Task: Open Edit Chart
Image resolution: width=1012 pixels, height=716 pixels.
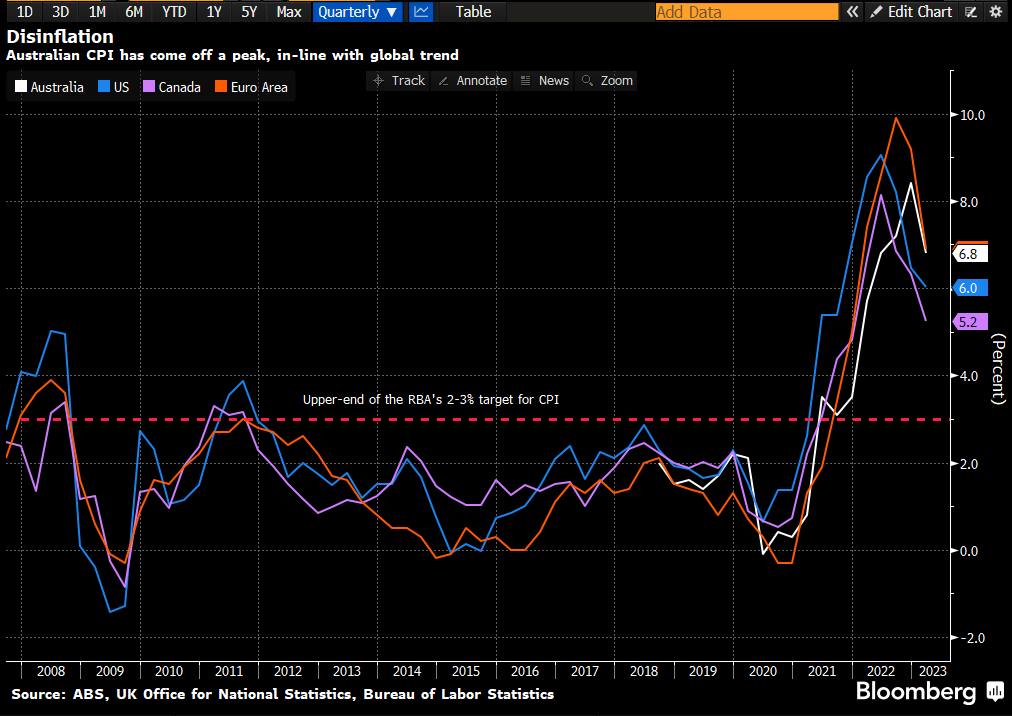Action: [911, 12]
